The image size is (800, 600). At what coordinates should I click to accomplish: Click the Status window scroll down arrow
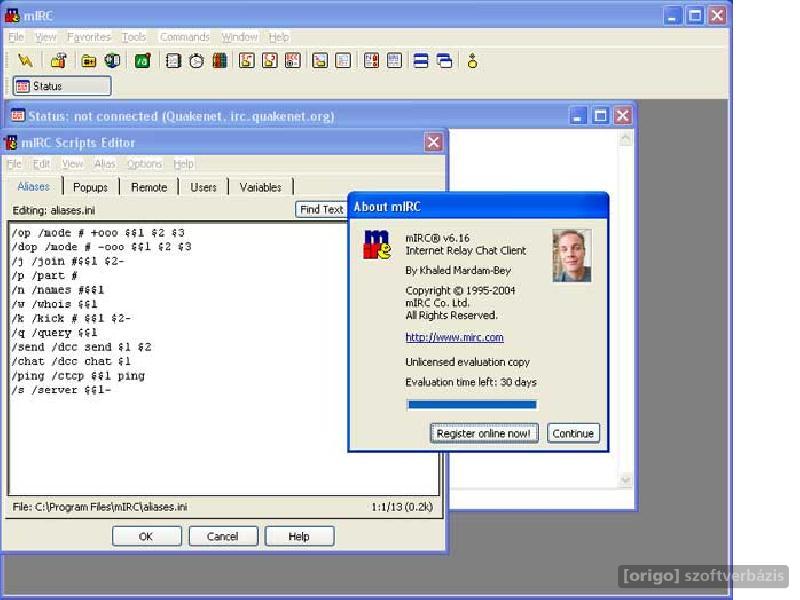[625, 480]
